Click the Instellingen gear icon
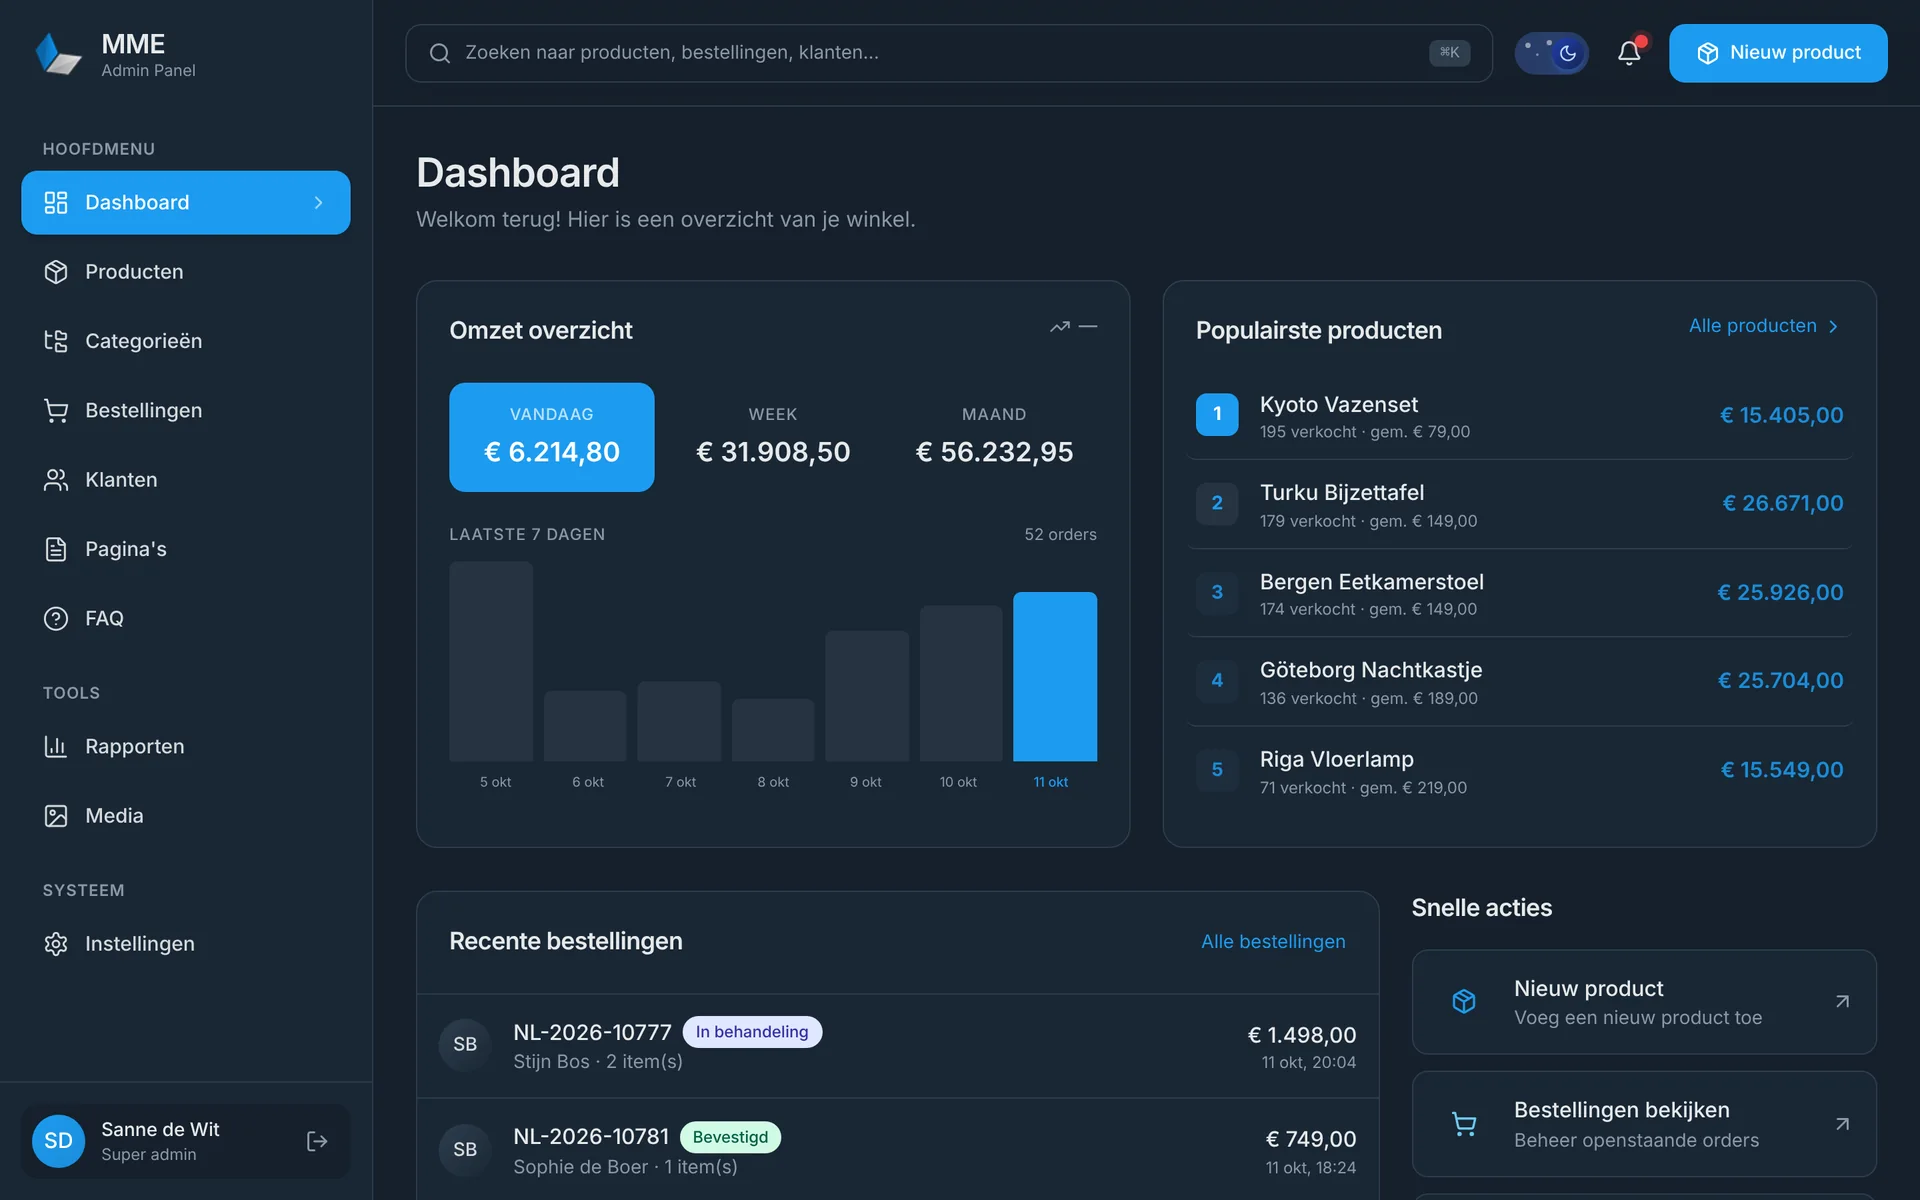 [56, 944]
